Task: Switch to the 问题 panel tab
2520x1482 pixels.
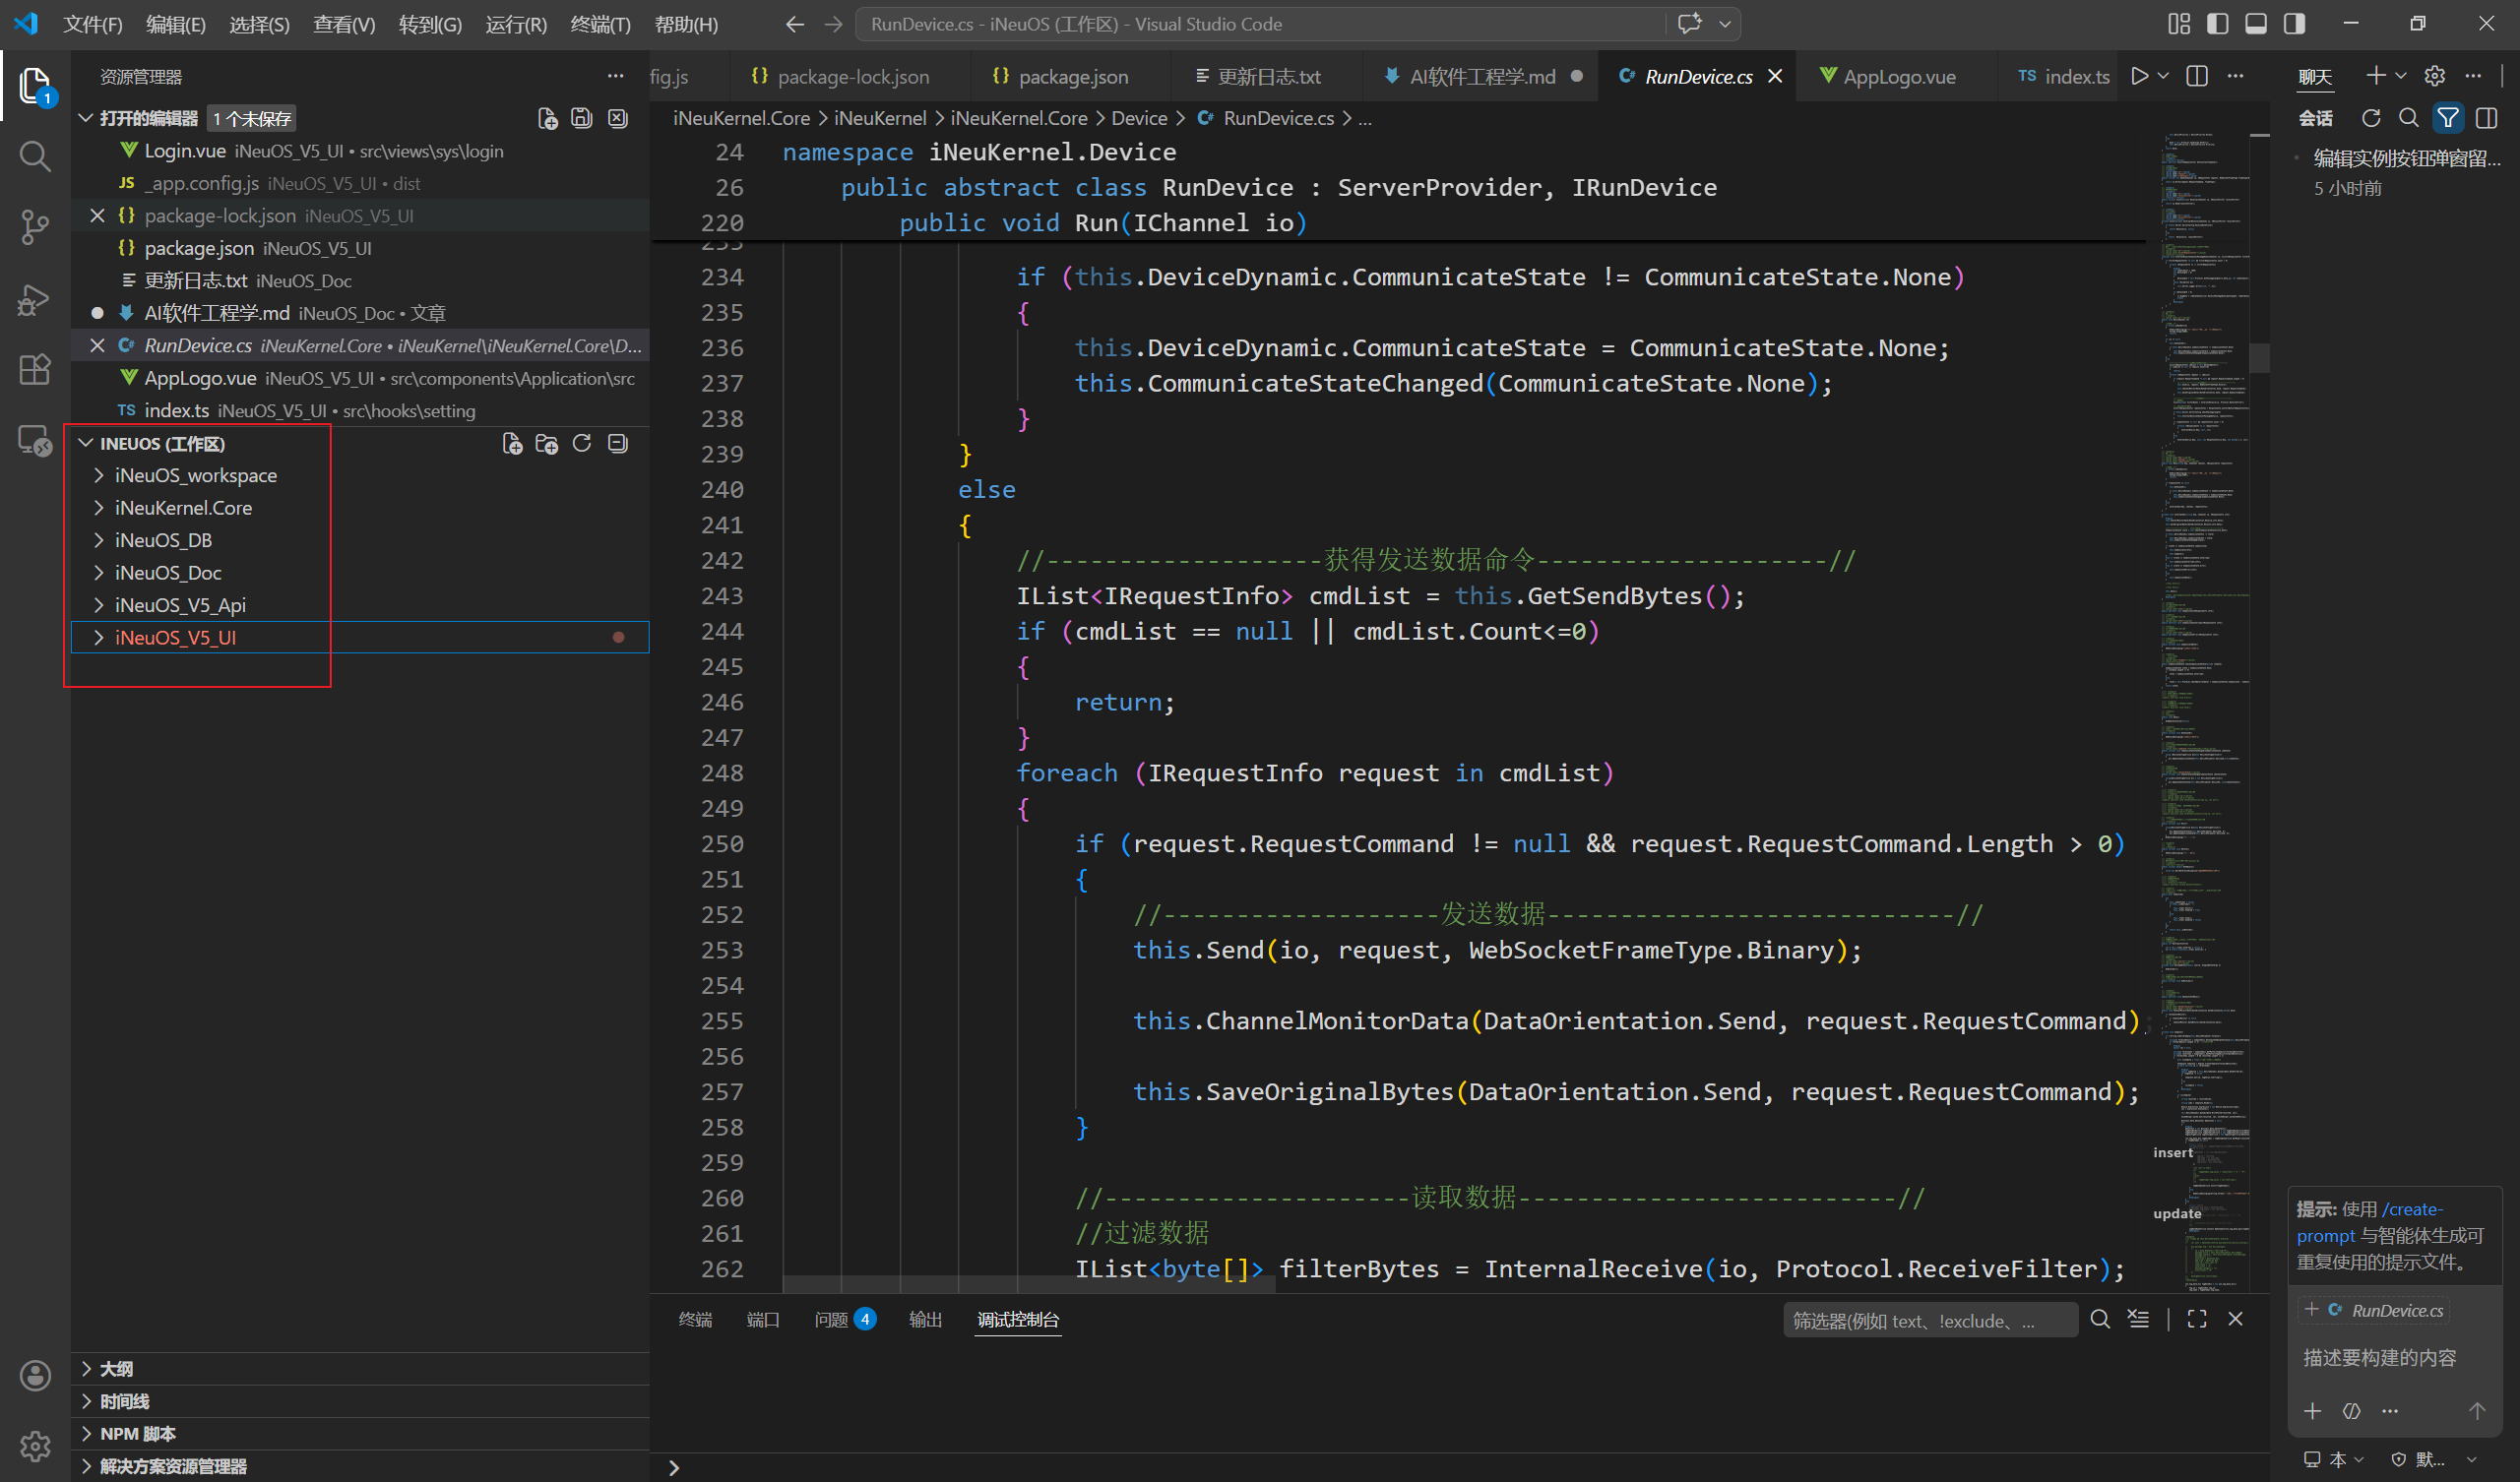Action: (831, 1320)
